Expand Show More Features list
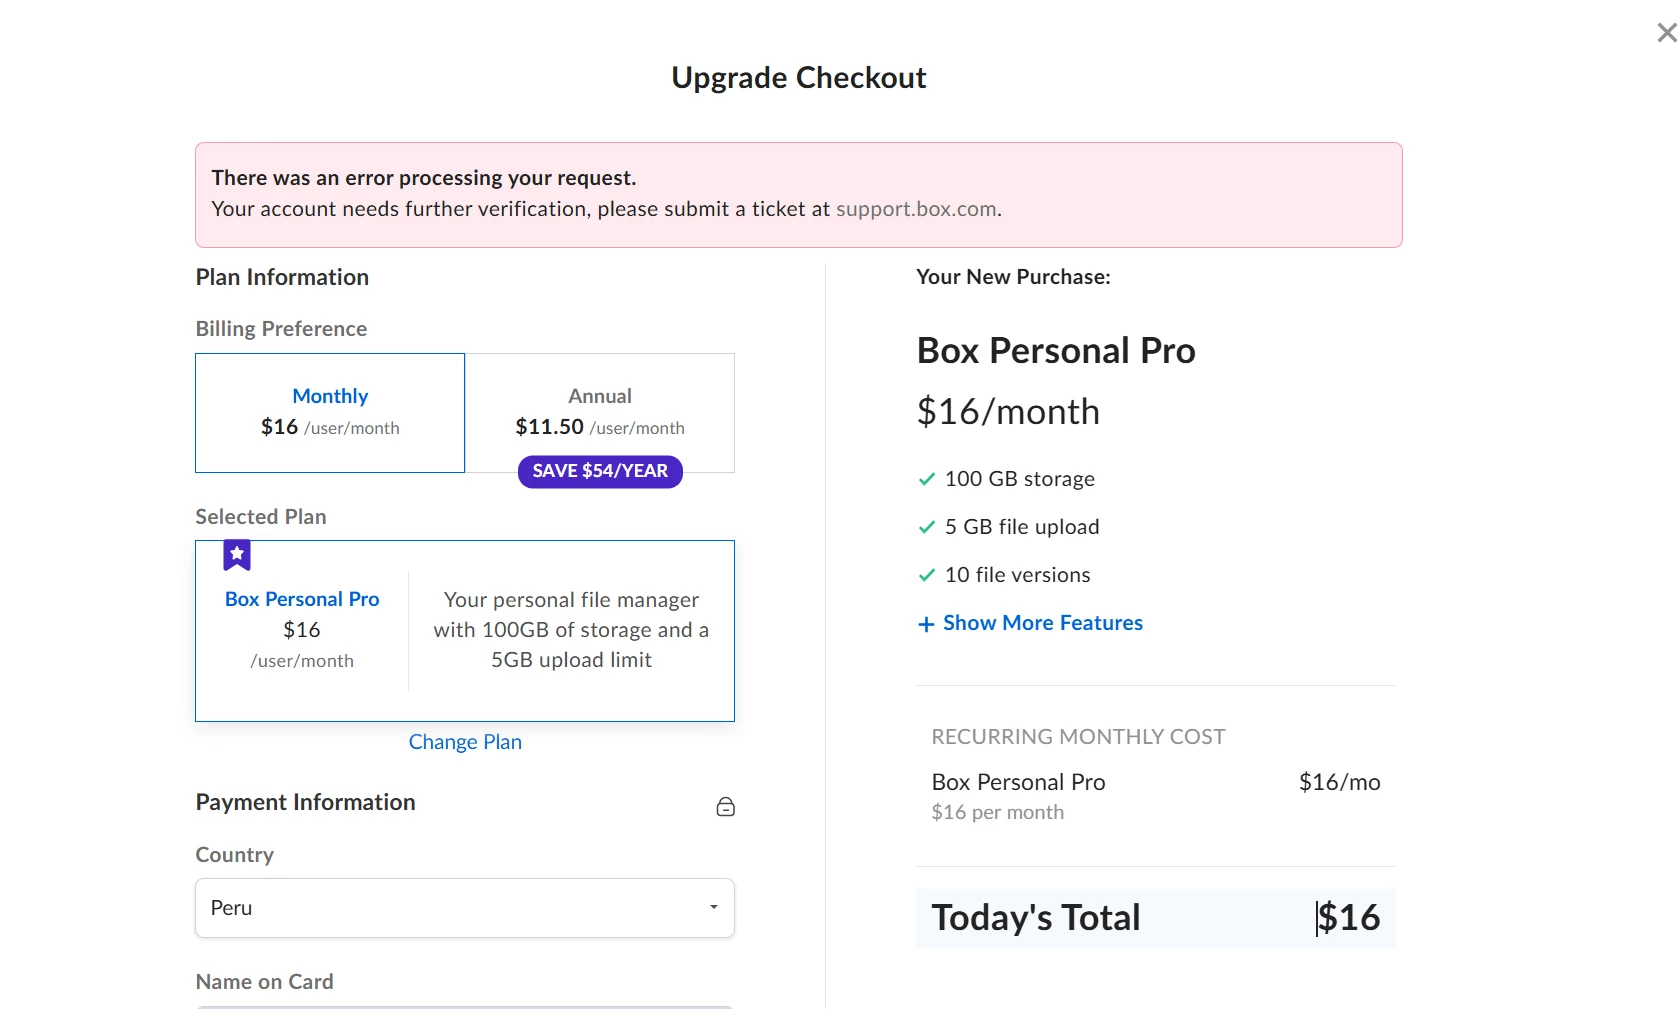 1043,623
